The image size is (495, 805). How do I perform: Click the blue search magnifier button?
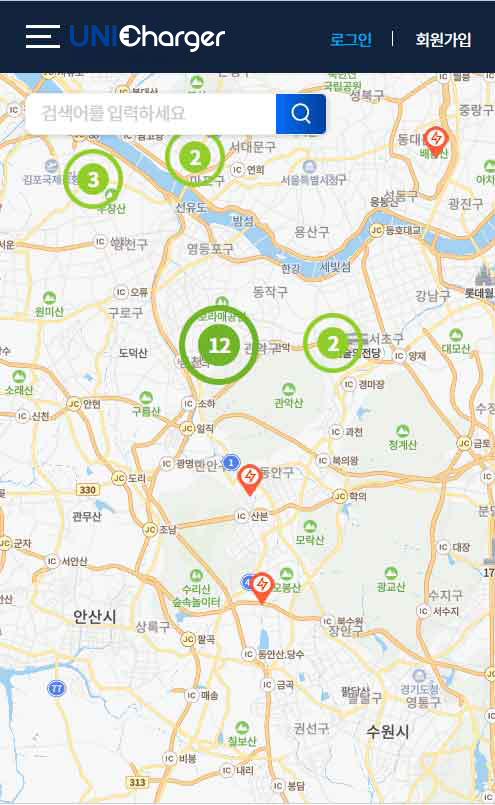[301, 113]
